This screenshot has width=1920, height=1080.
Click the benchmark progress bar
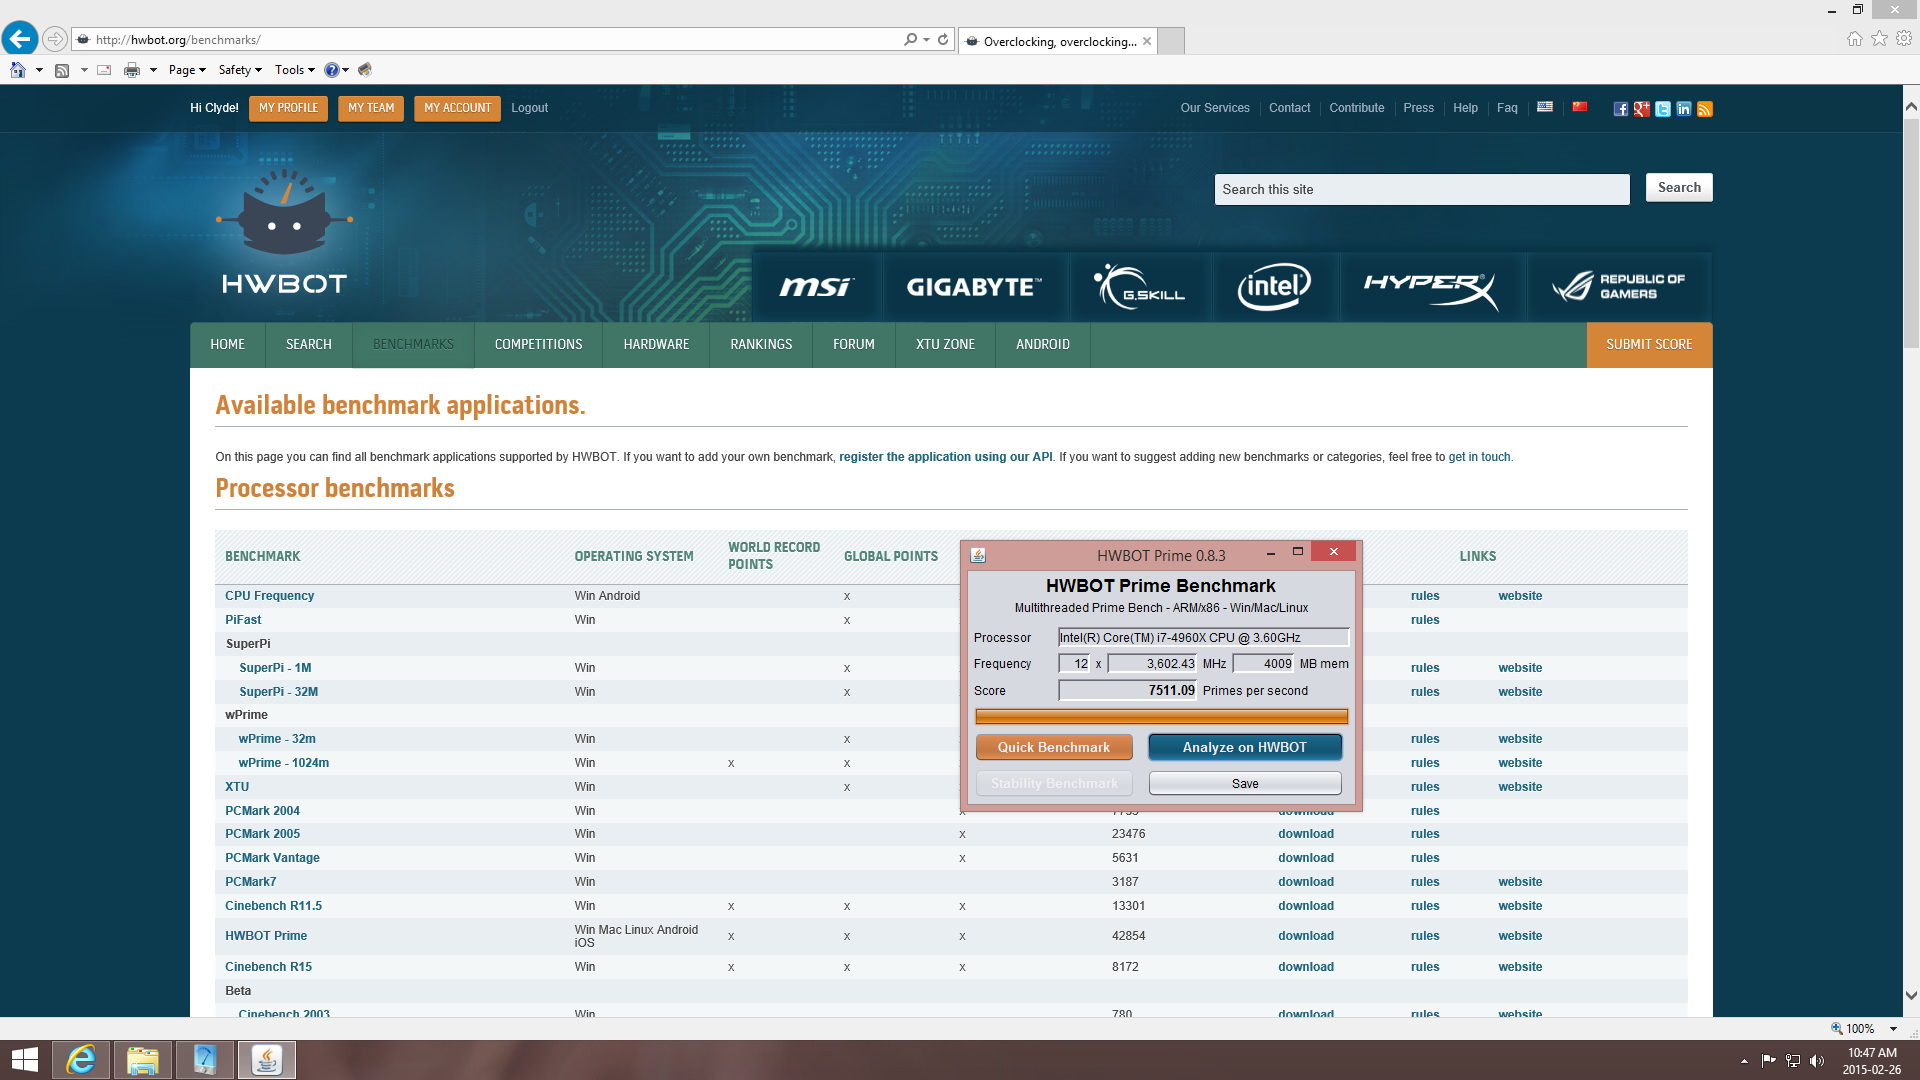(1161, 716)
